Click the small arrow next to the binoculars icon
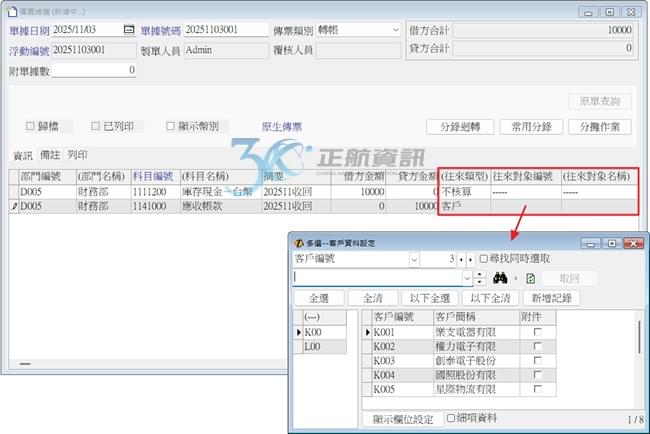Viewport: 650px width, 434px height. click(x=516, y=279)
